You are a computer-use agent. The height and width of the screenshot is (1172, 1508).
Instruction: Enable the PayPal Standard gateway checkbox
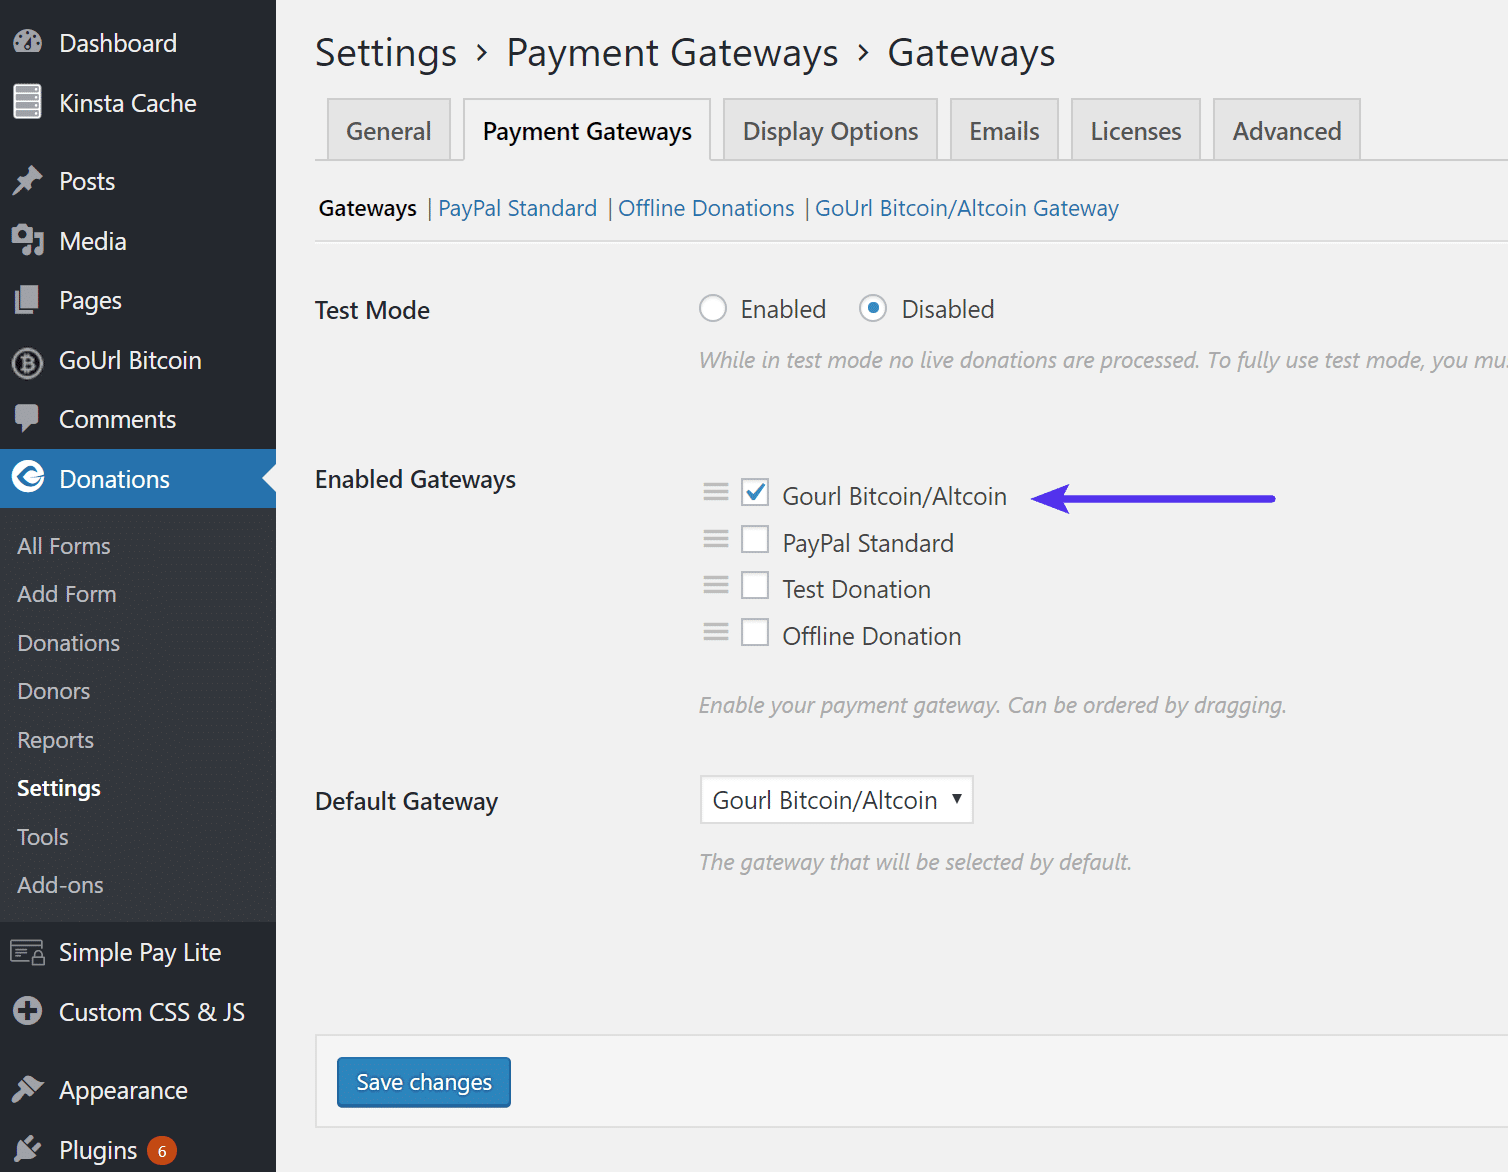755,539
